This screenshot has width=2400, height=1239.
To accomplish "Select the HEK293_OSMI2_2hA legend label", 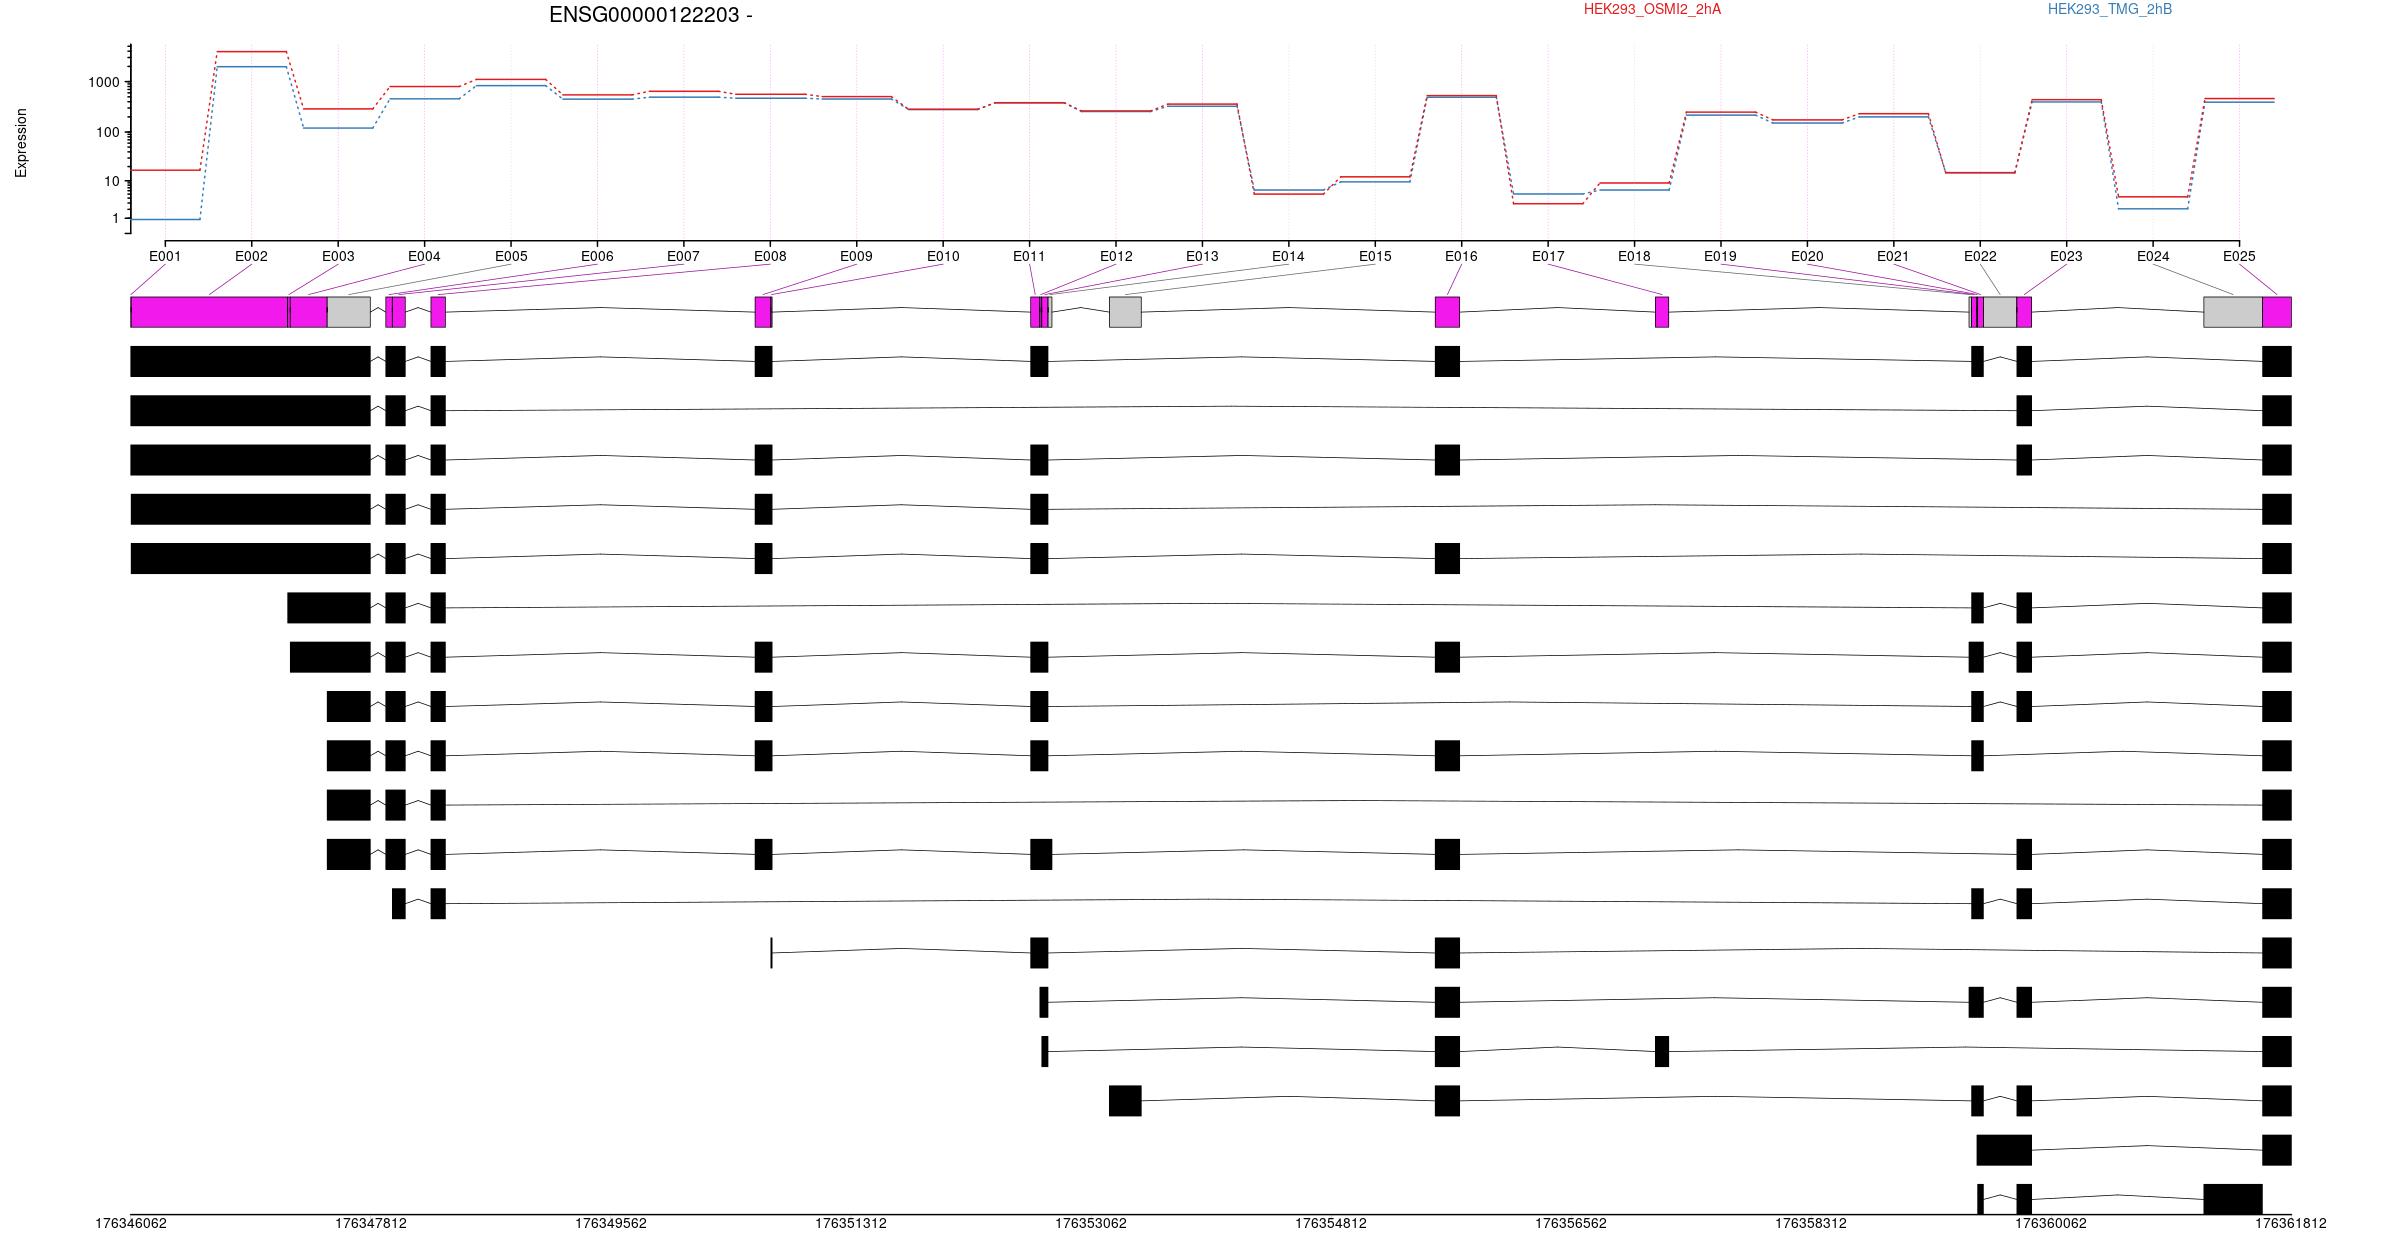I will pyautogui.click(x=1652, y=9).
